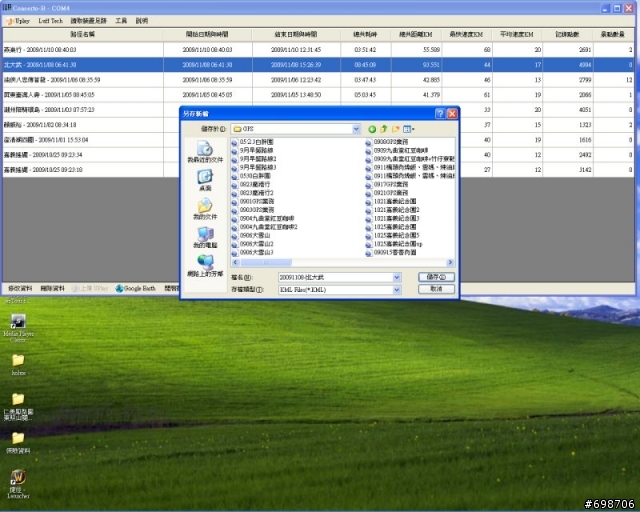Viewport: 640px width, 512px height.
Task: Click the Cancel button in dialog
Action: pos(436,289)
